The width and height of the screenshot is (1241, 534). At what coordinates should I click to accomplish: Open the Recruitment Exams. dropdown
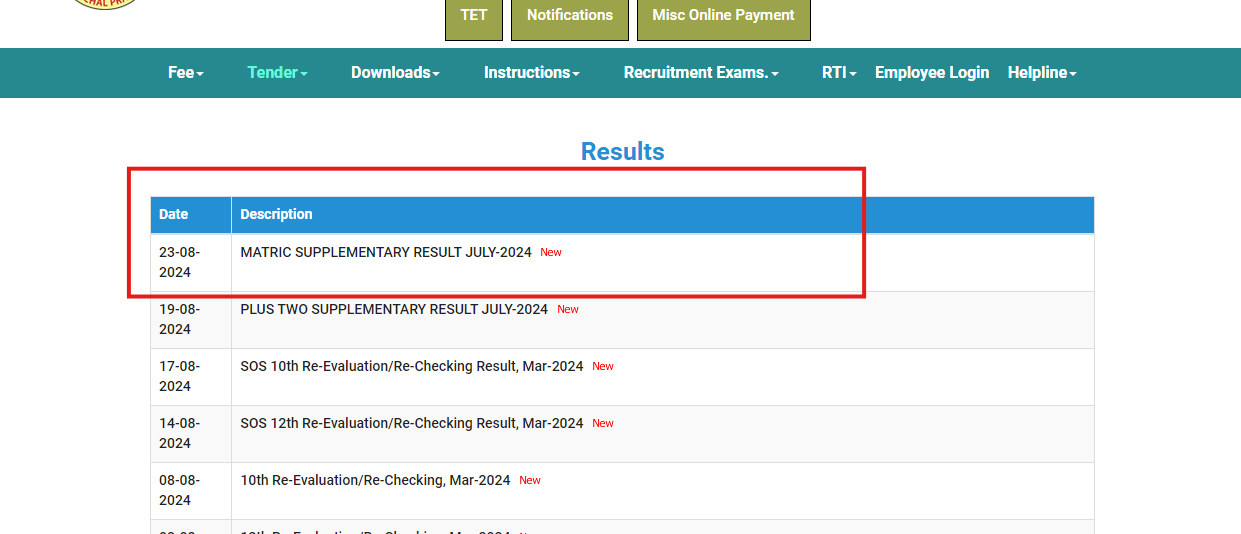(701, 73)
